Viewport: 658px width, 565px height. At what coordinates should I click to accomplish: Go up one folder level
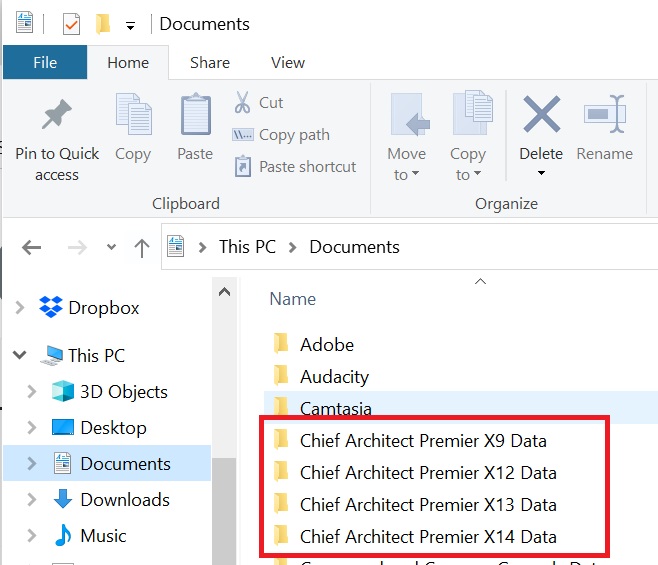click(x=142, y=247)
